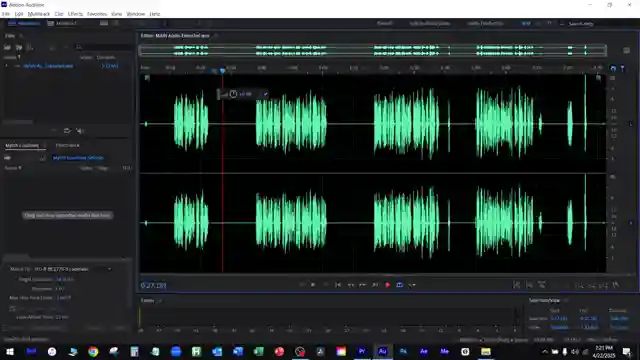Click the Selection start time value

pyautogui.click(x=559, y=318)
